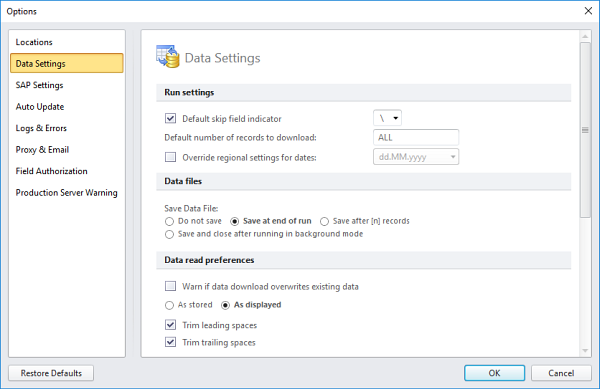Select the As stored radio option
This screenshot has width=600, height=389.
[x=169, y=305]
